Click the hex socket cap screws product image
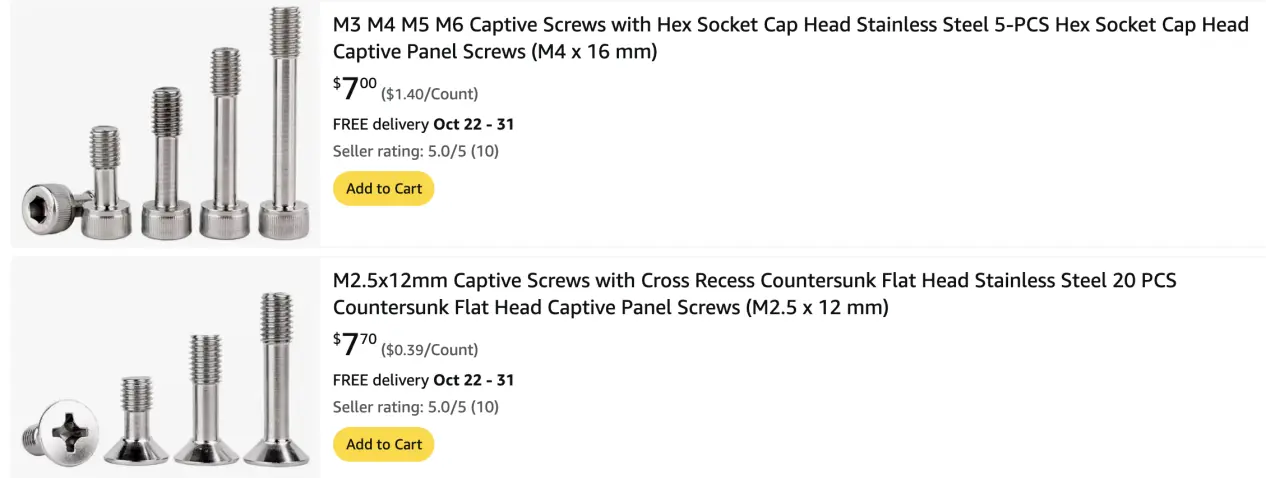 pyautogui.click(x=166, y=124)
